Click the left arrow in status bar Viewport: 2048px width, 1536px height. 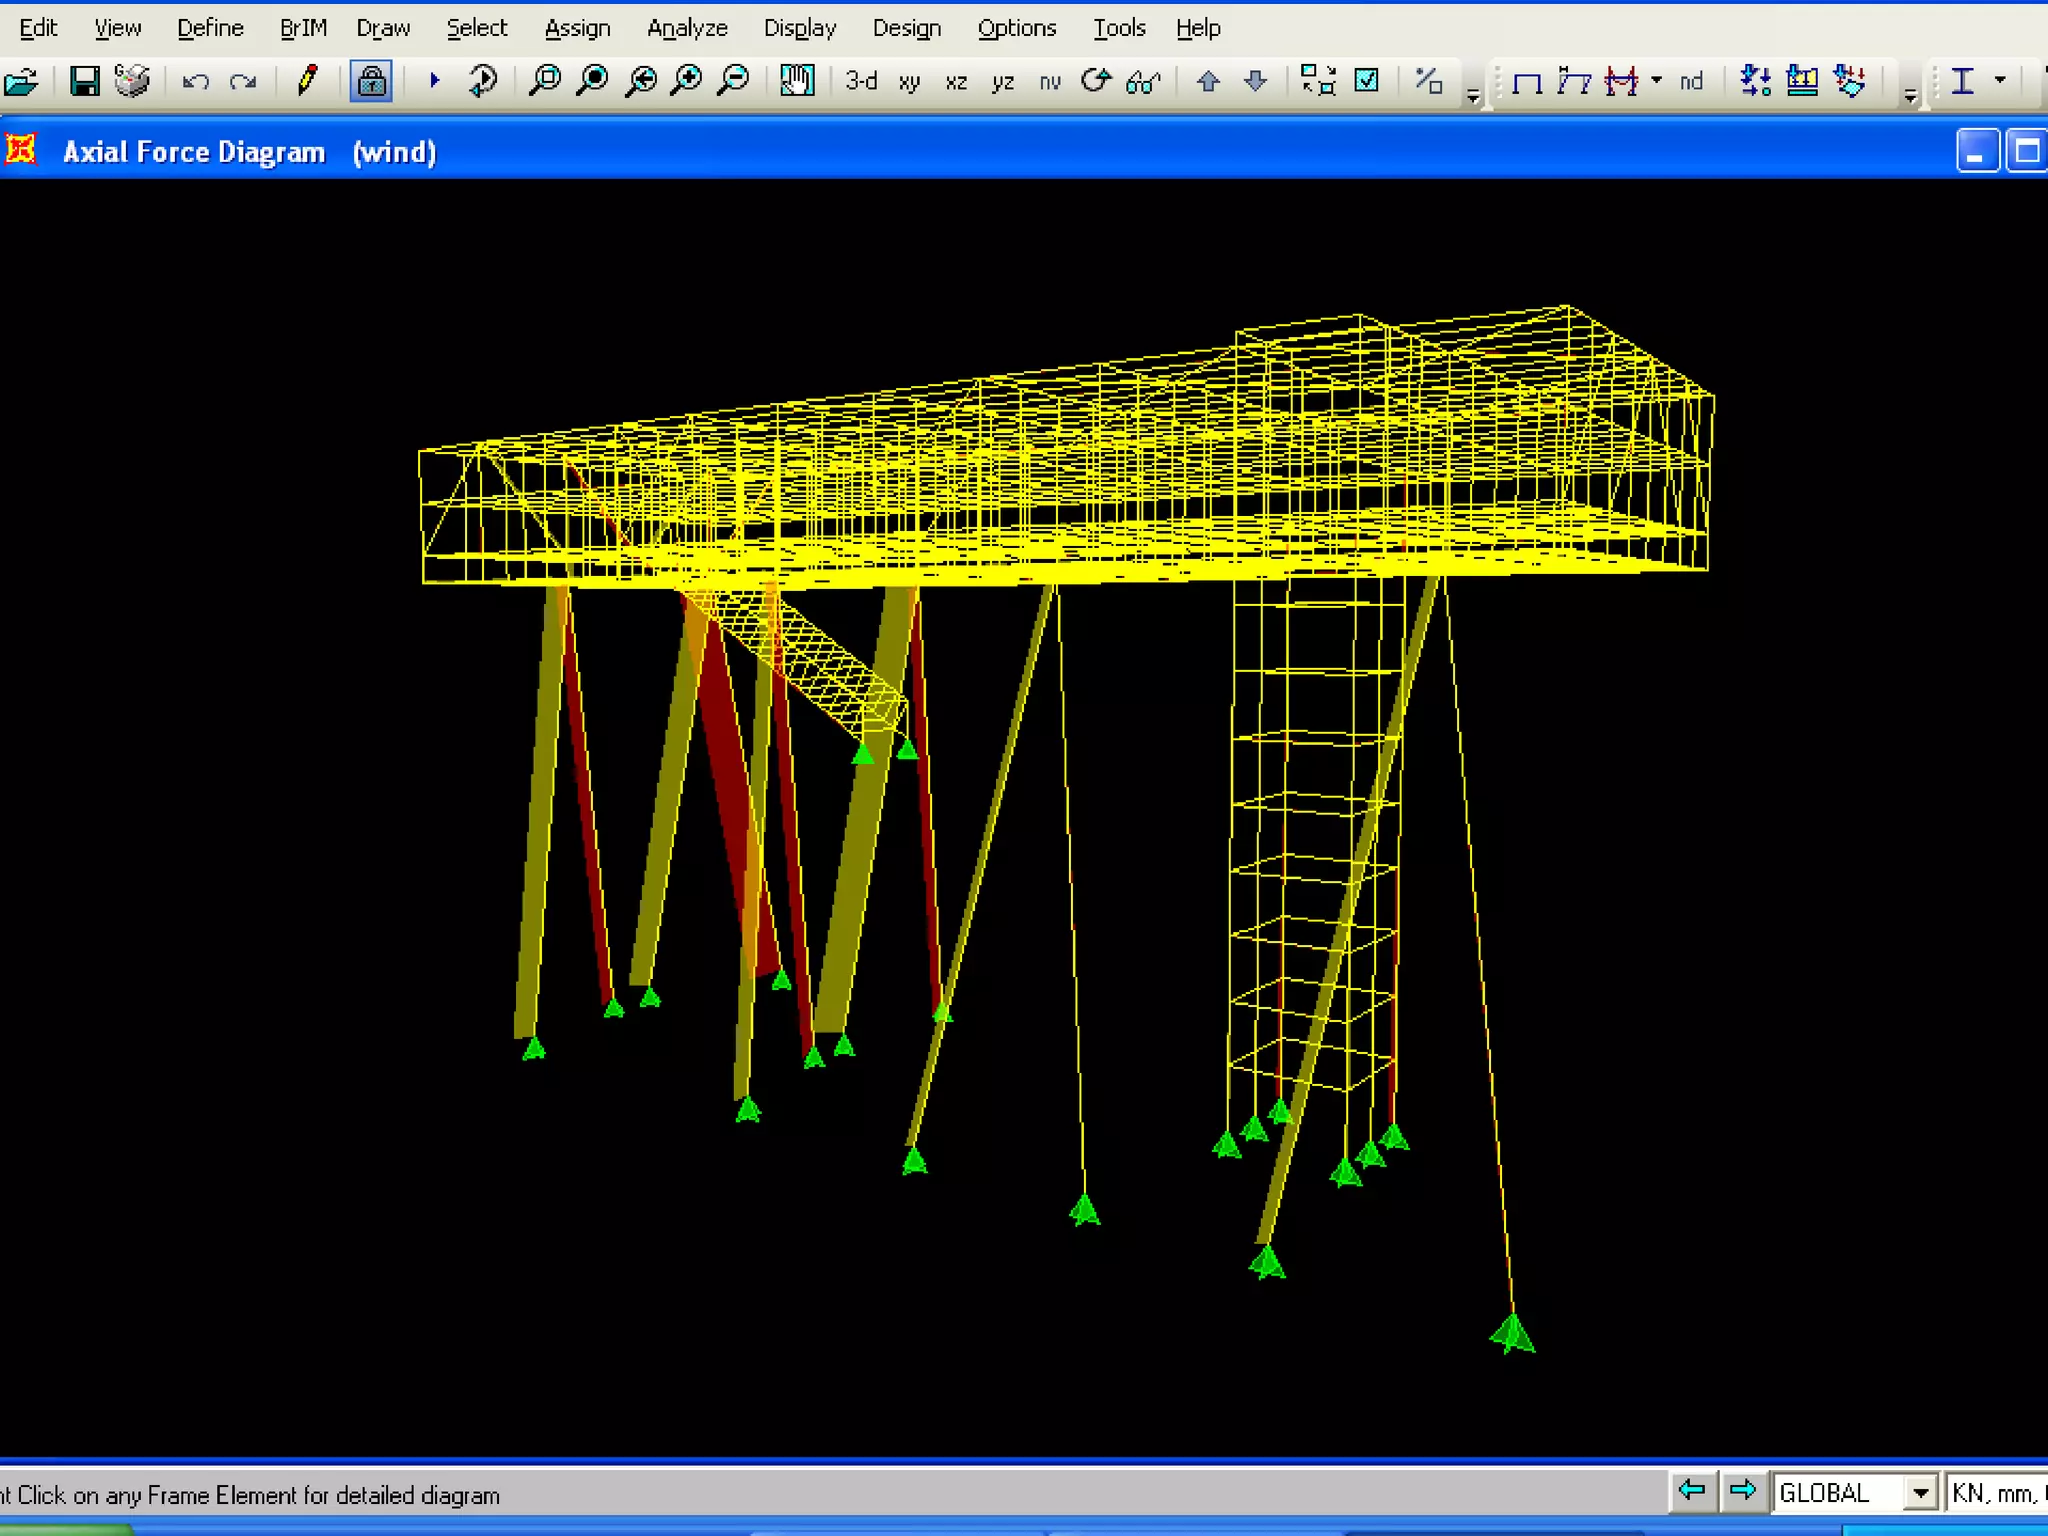[x=1692, y=1491]
